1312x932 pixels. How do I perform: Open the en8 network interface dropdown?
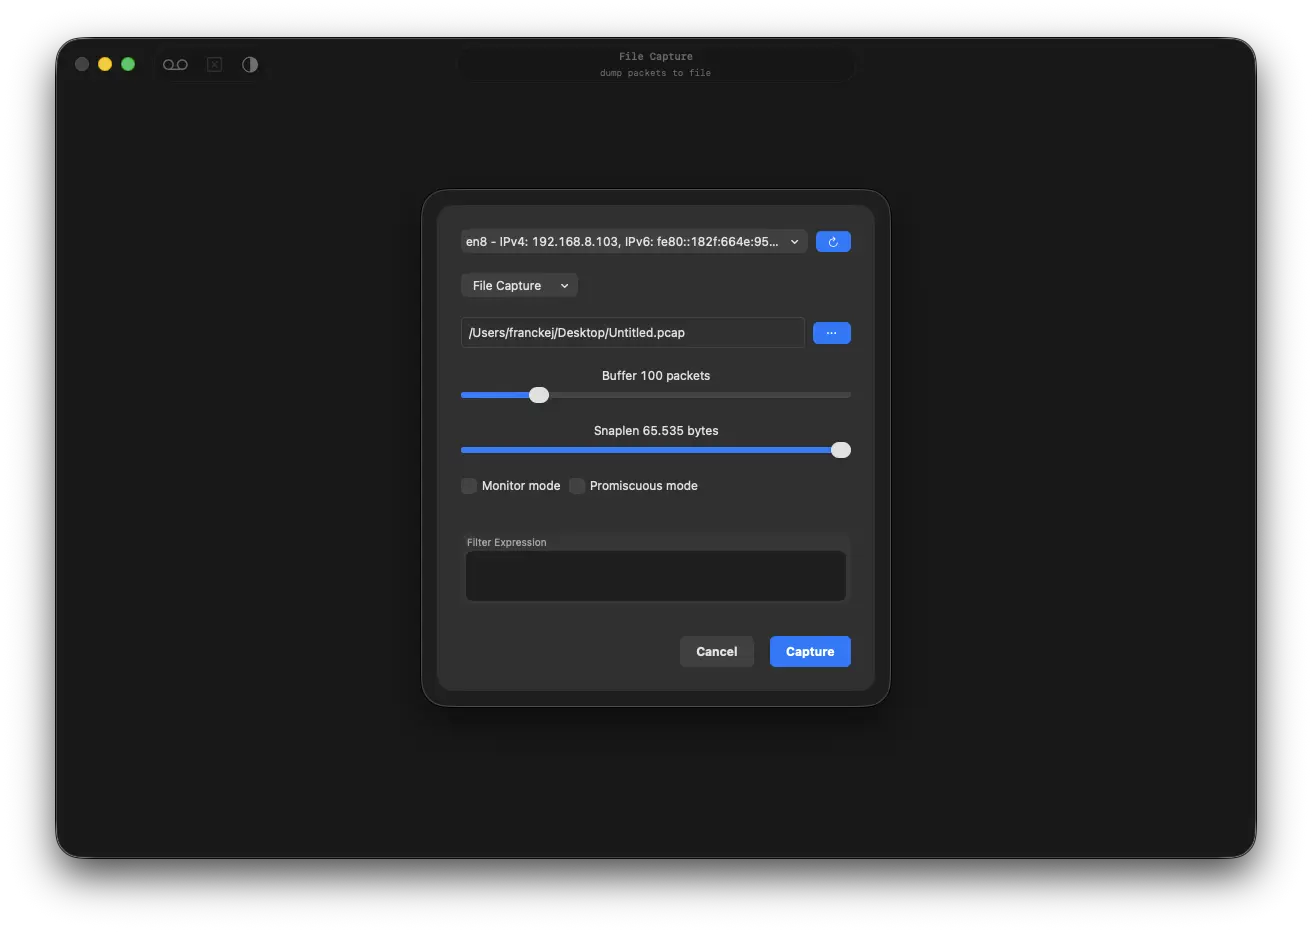(633, 242)
